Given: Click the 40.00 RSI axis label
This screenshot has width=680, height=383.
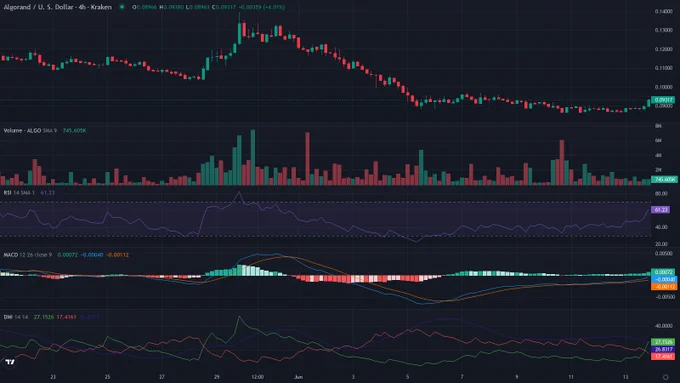Looking at the screenshot, I should (661, 227).
